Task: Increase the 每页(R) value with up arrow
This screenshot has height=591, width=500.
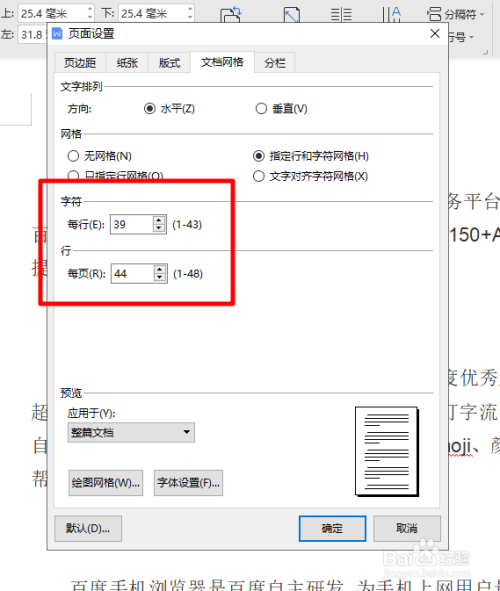Action: coord(160,269)
